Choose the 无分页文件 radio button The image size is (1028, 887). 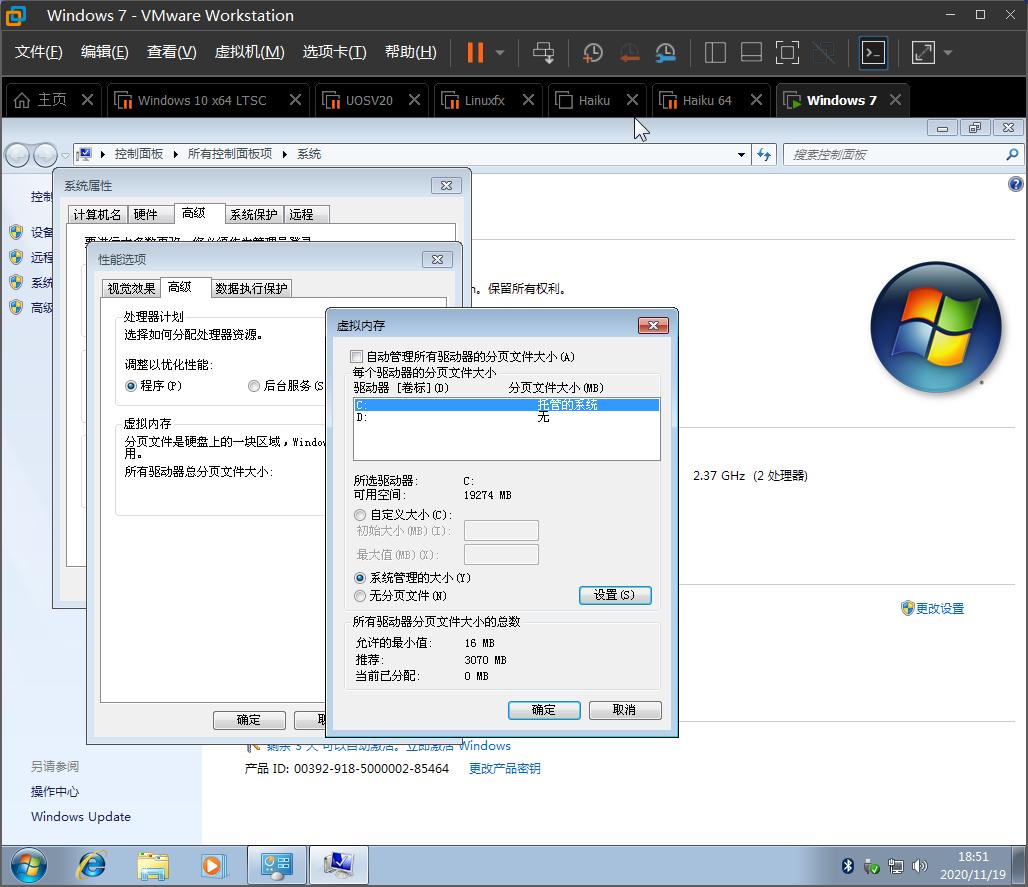click(x=360, y=596)
